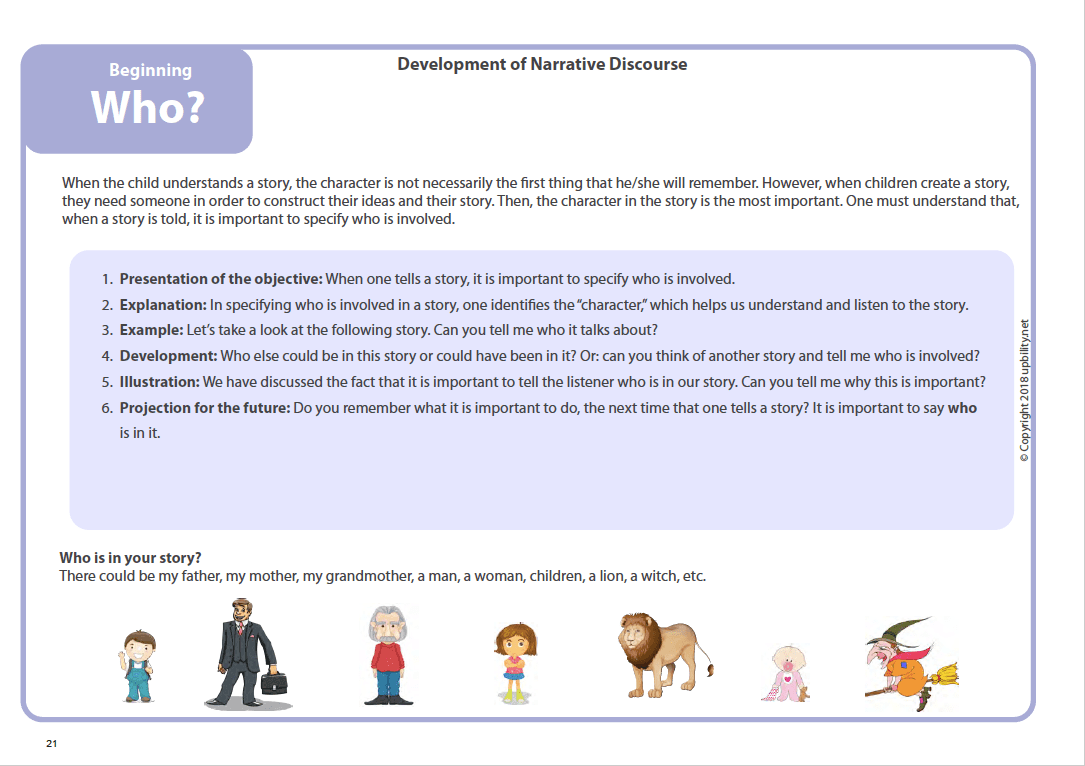Click the "Presentation of the objective" list item
The height and width of the screenshot is (766, 1085).
[221, 279]
